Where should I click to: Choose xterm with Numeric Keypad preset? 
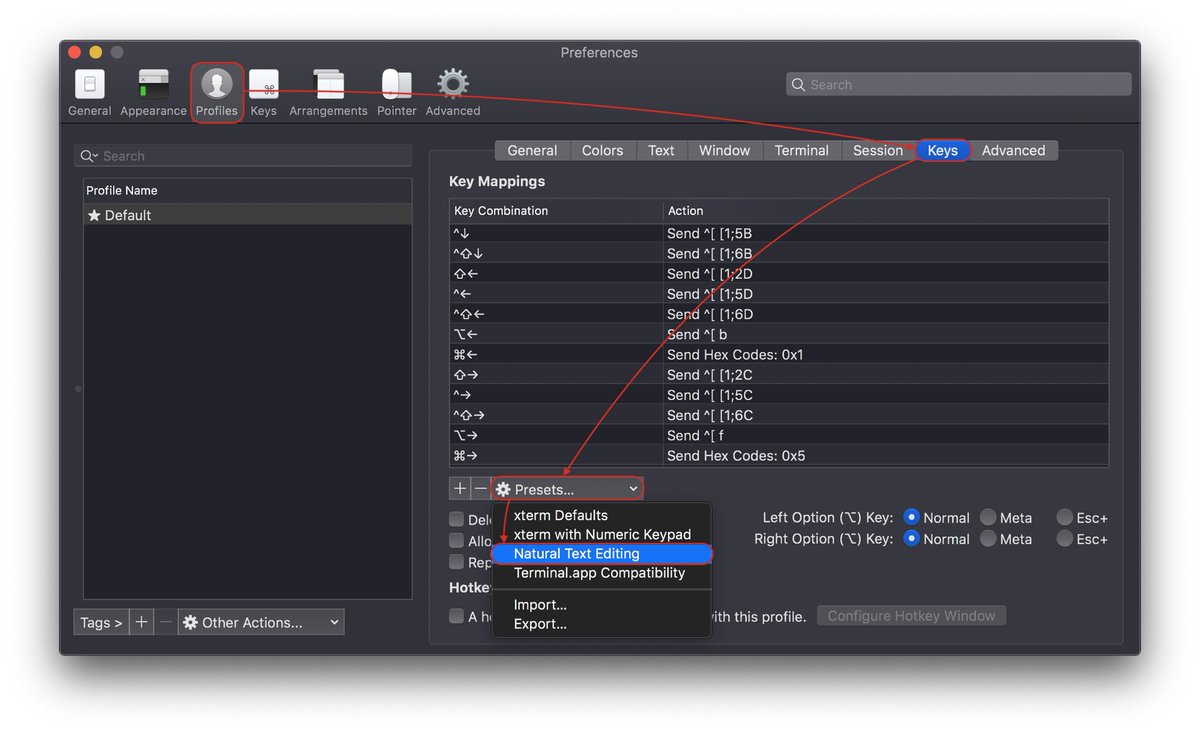tap(601, 534)
